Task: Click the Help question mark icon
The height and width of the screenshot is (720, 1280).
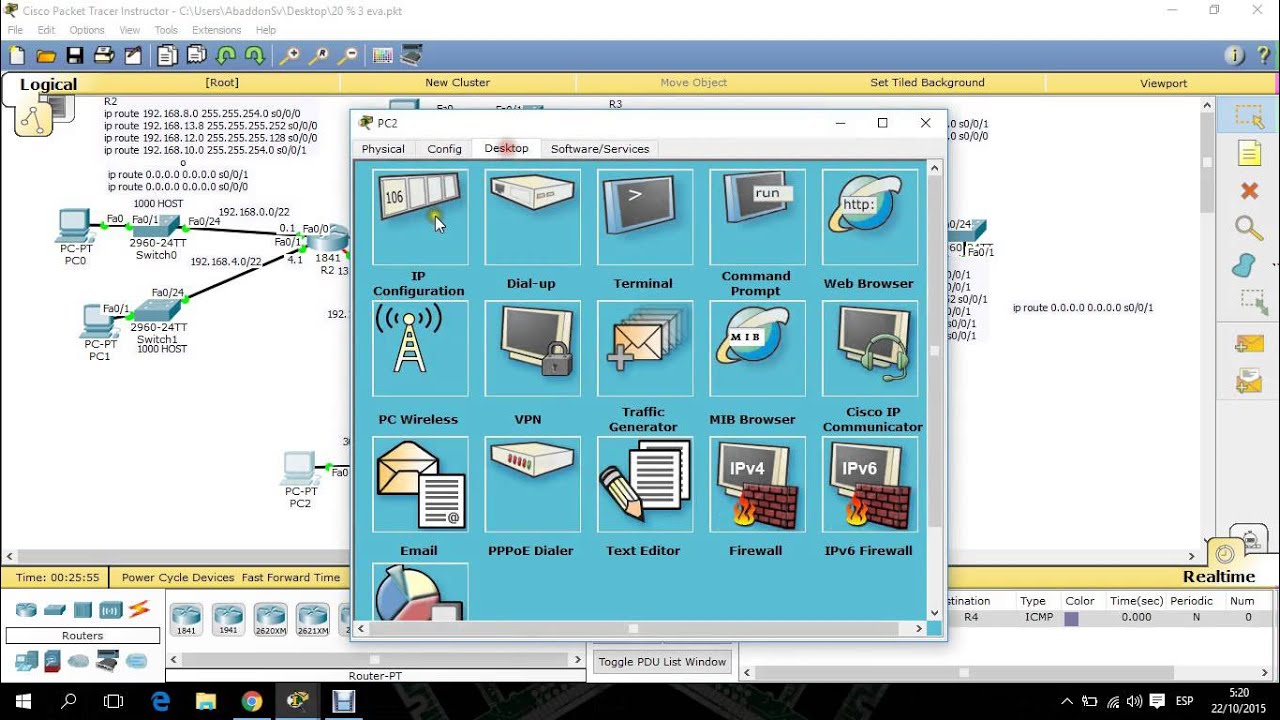Action: [1262, 56]
